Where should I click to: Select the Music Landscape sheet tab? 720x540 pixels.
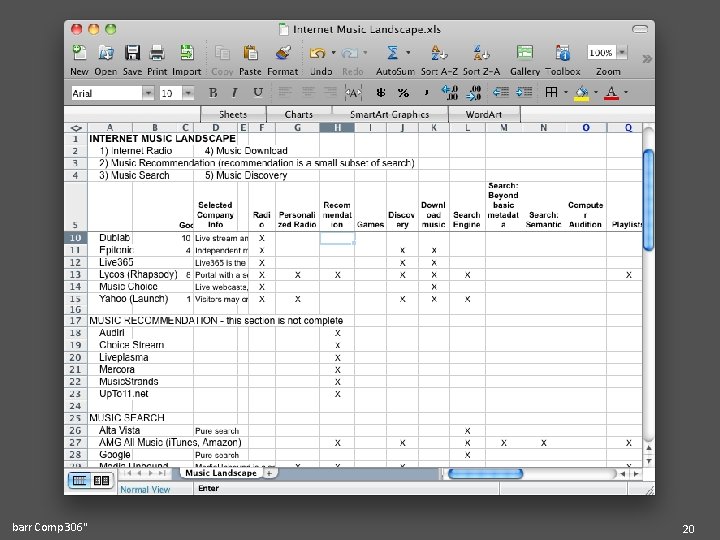[x=221, y=473]
